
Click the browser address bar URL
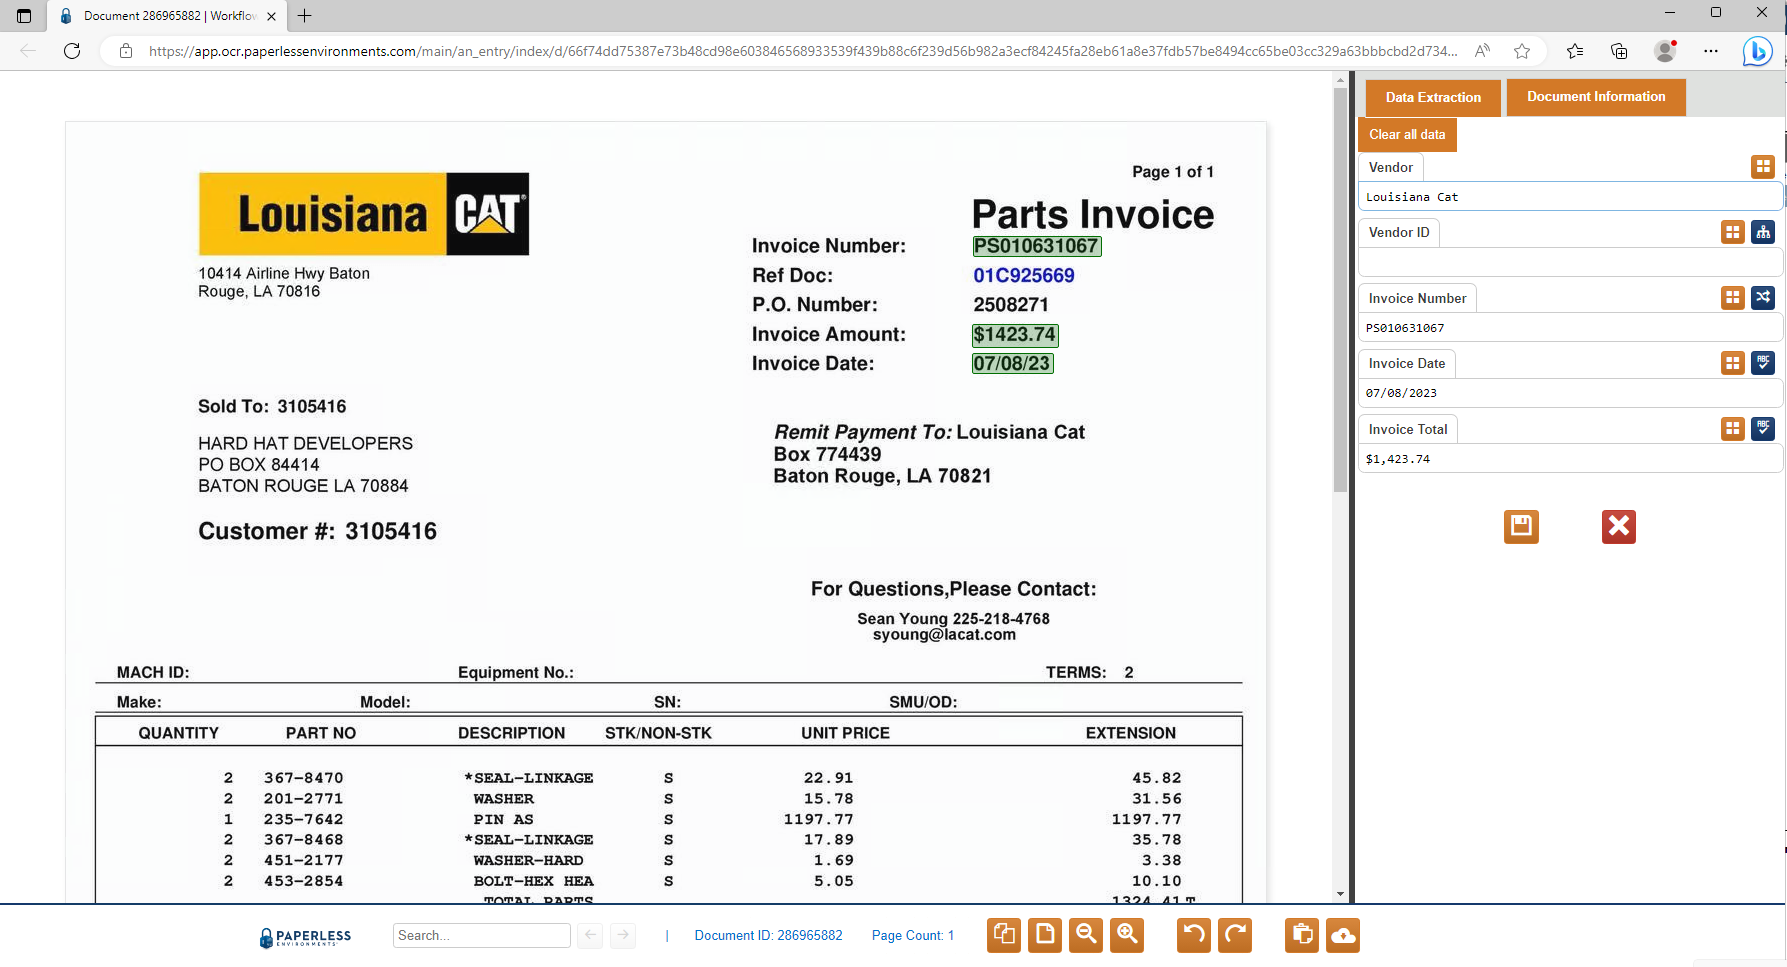tap(802, 51)
